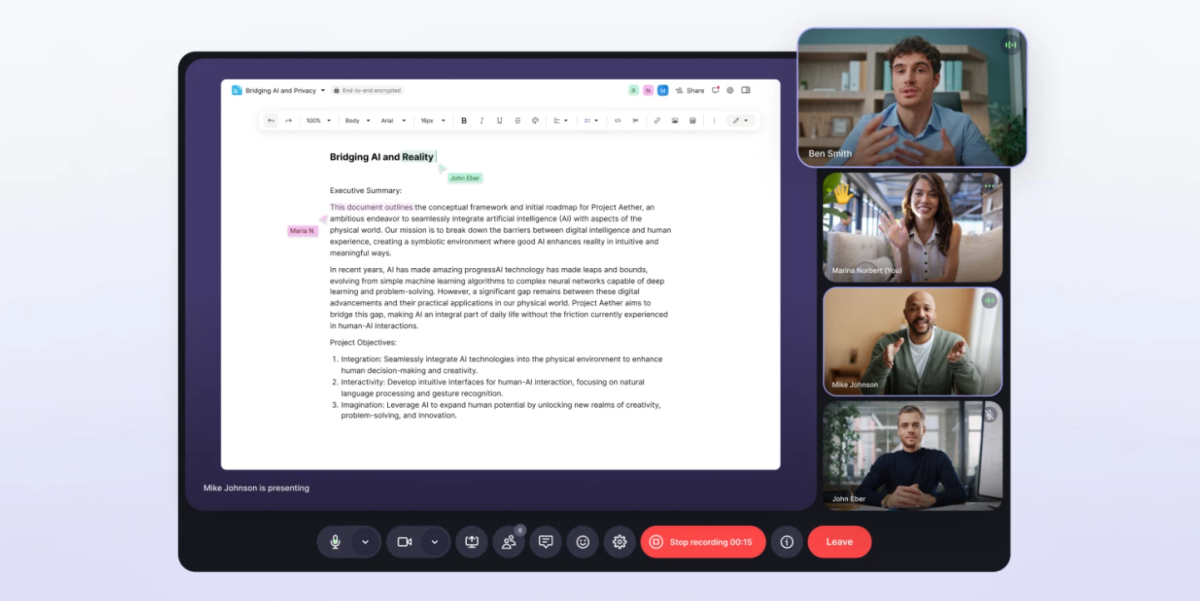Open the meeting chat icon
The image size is (1200, 601).
pos(546,542)
